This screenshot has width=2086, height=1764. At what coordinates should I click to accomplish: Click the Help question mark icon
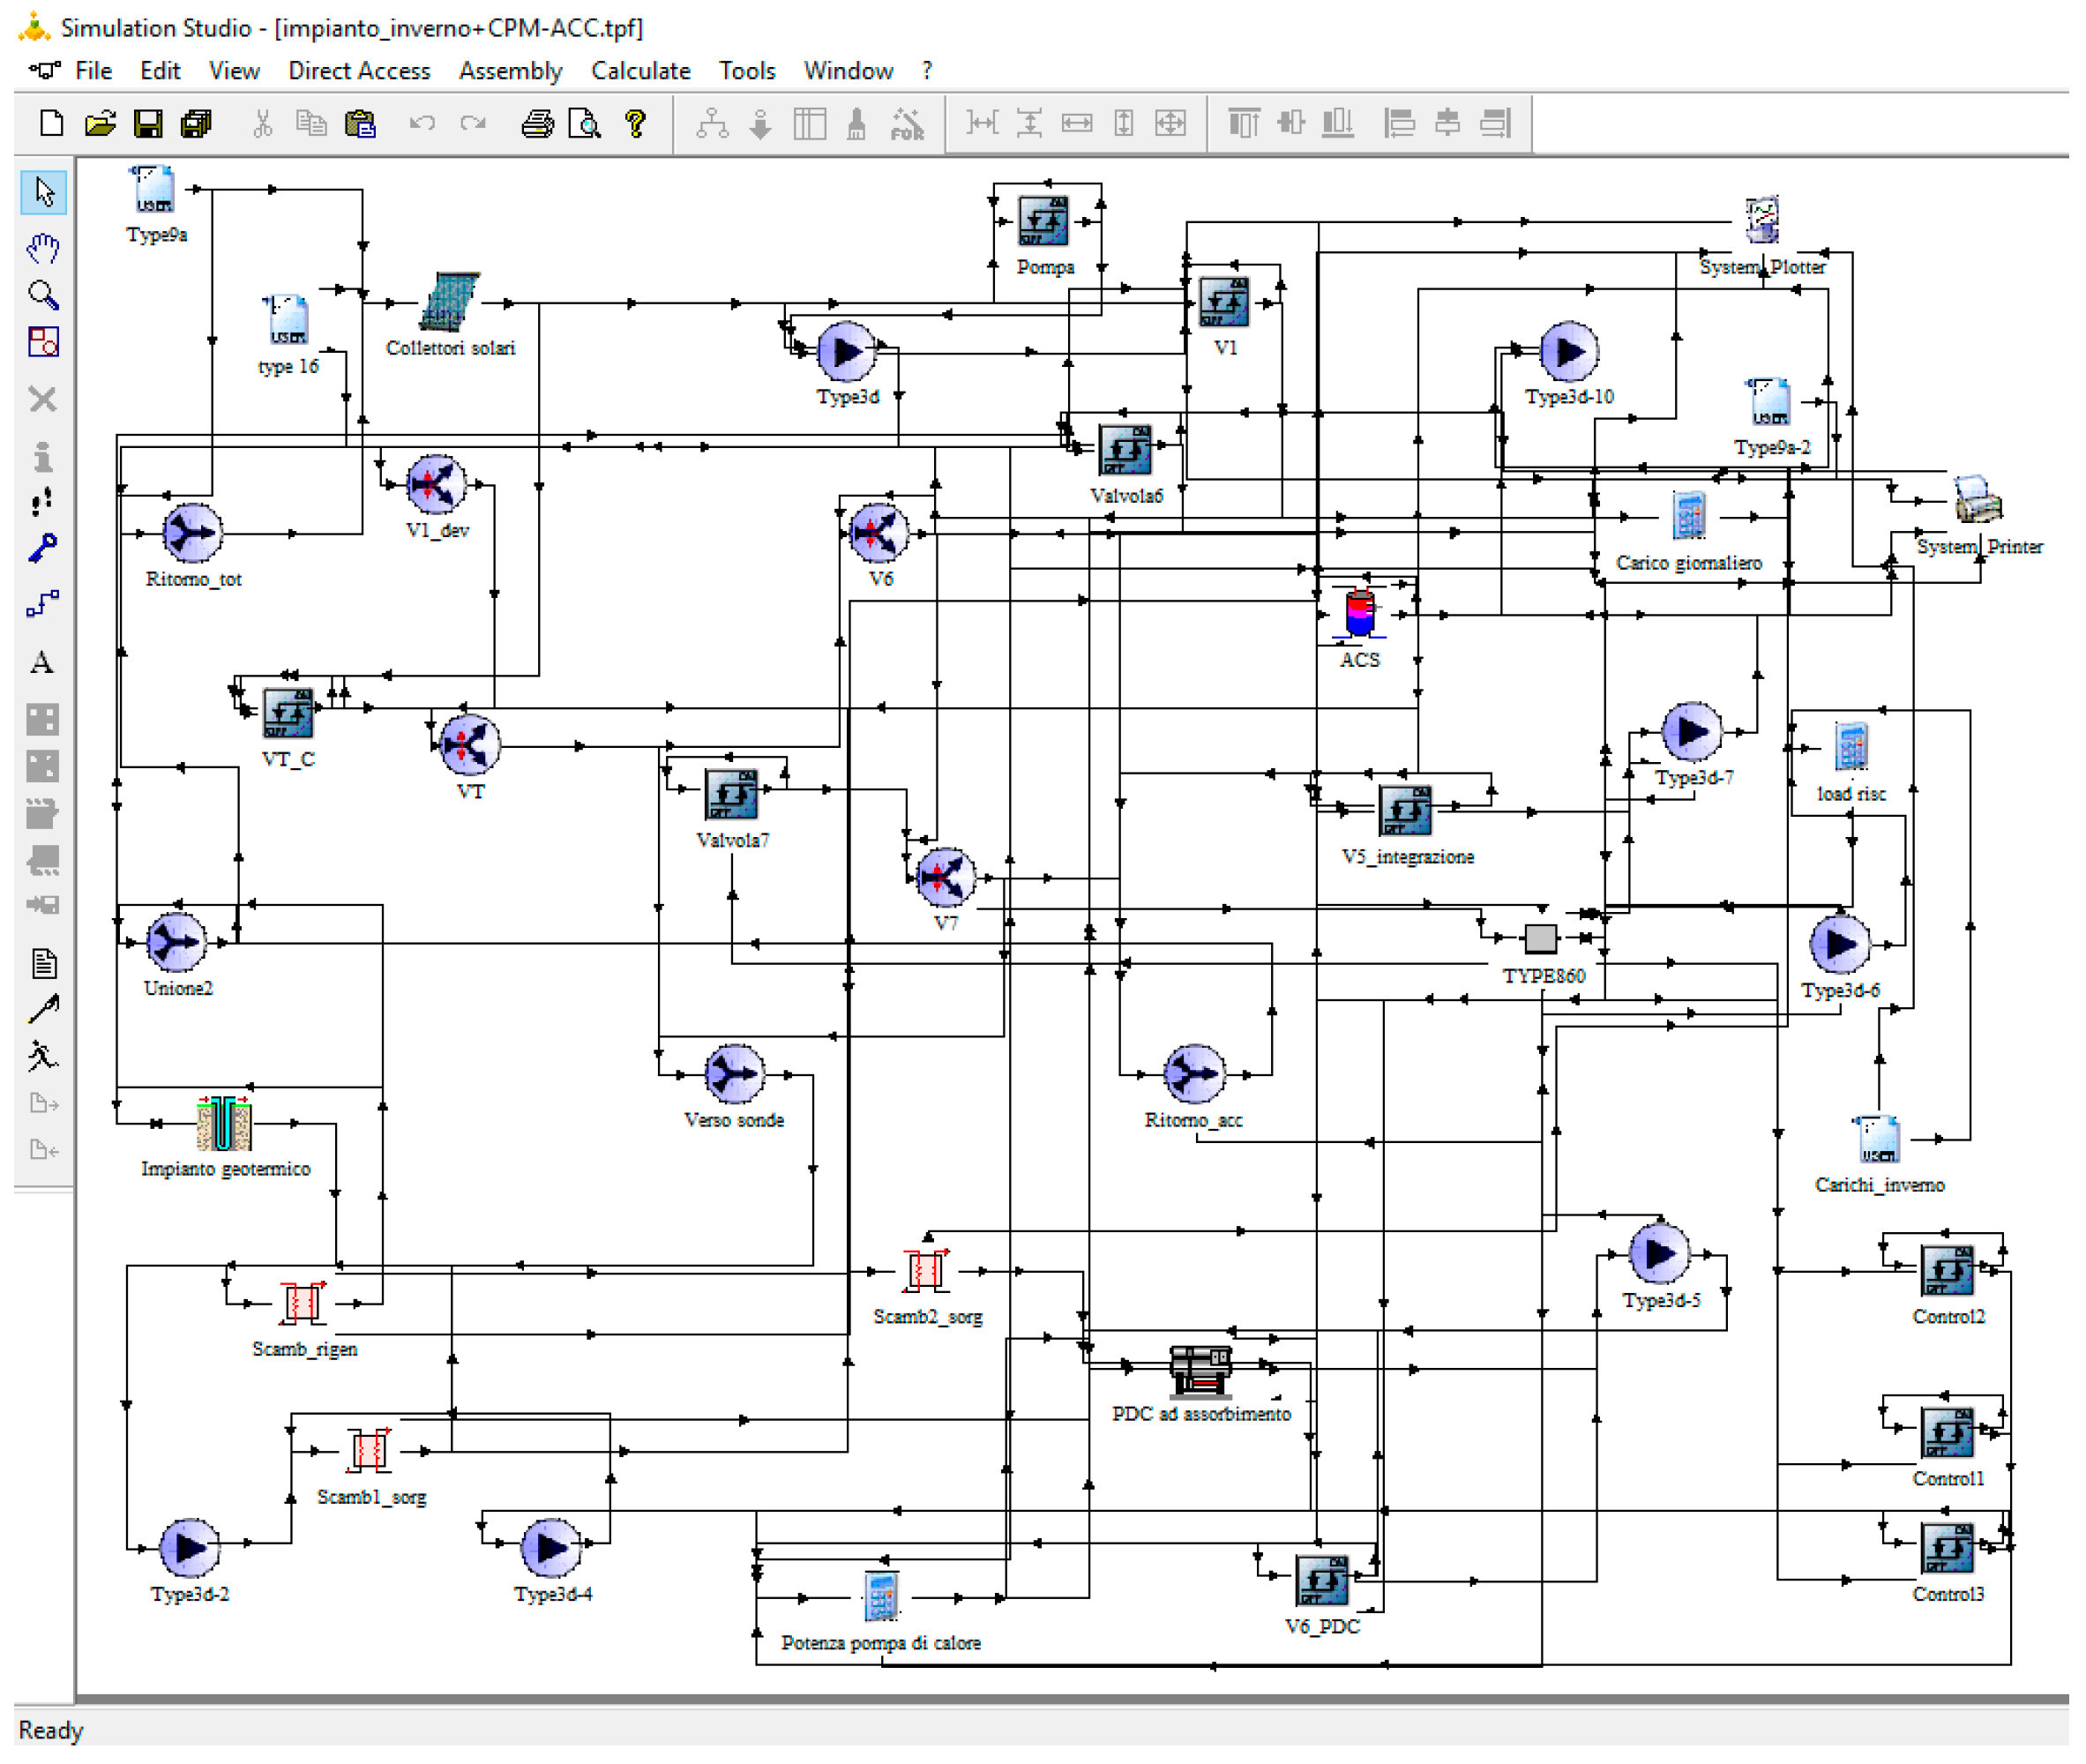[635, 124]
